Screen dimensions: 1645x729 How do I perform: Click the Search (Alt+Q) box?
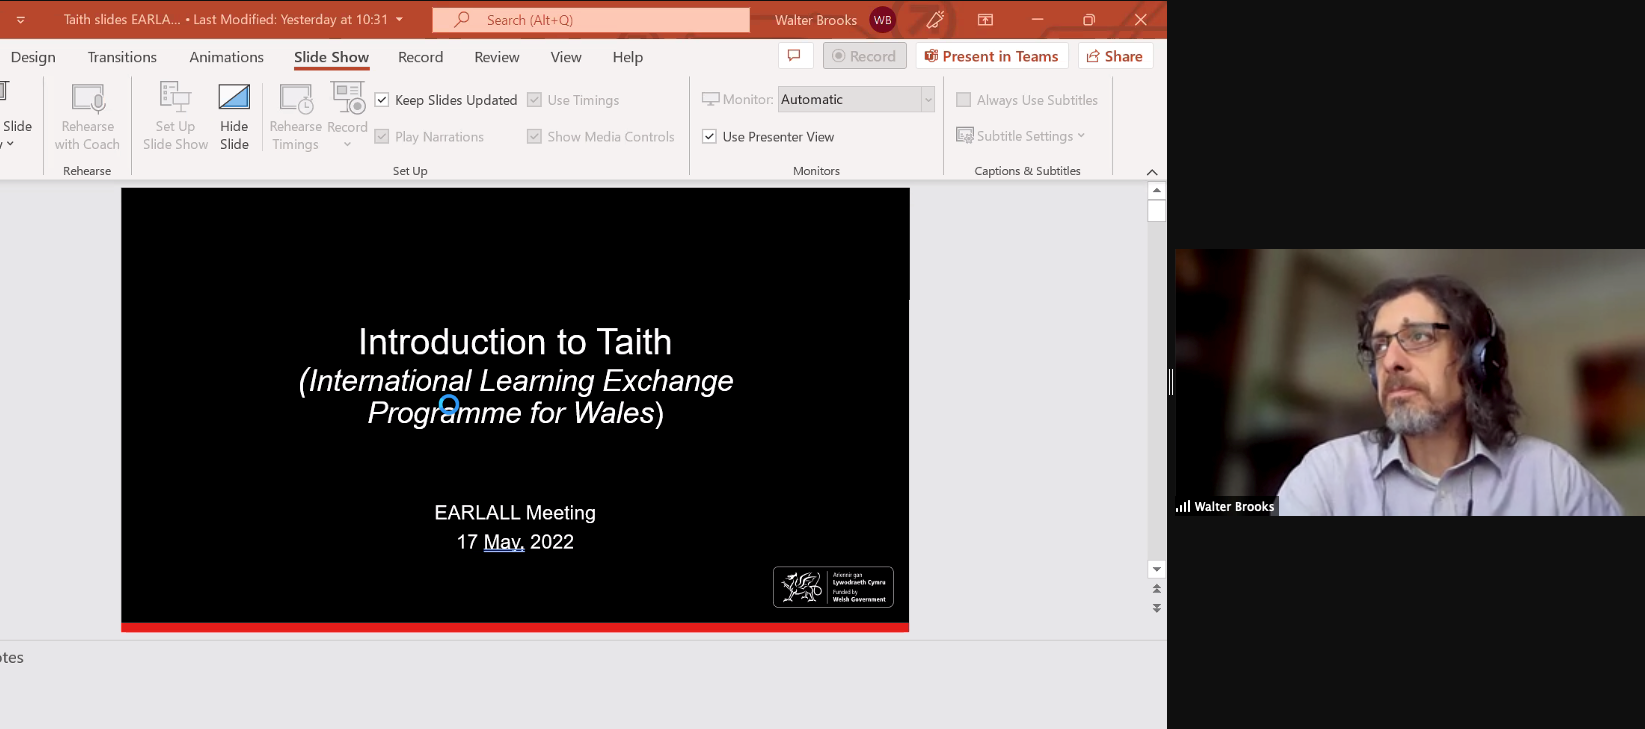tap(591, 20)
